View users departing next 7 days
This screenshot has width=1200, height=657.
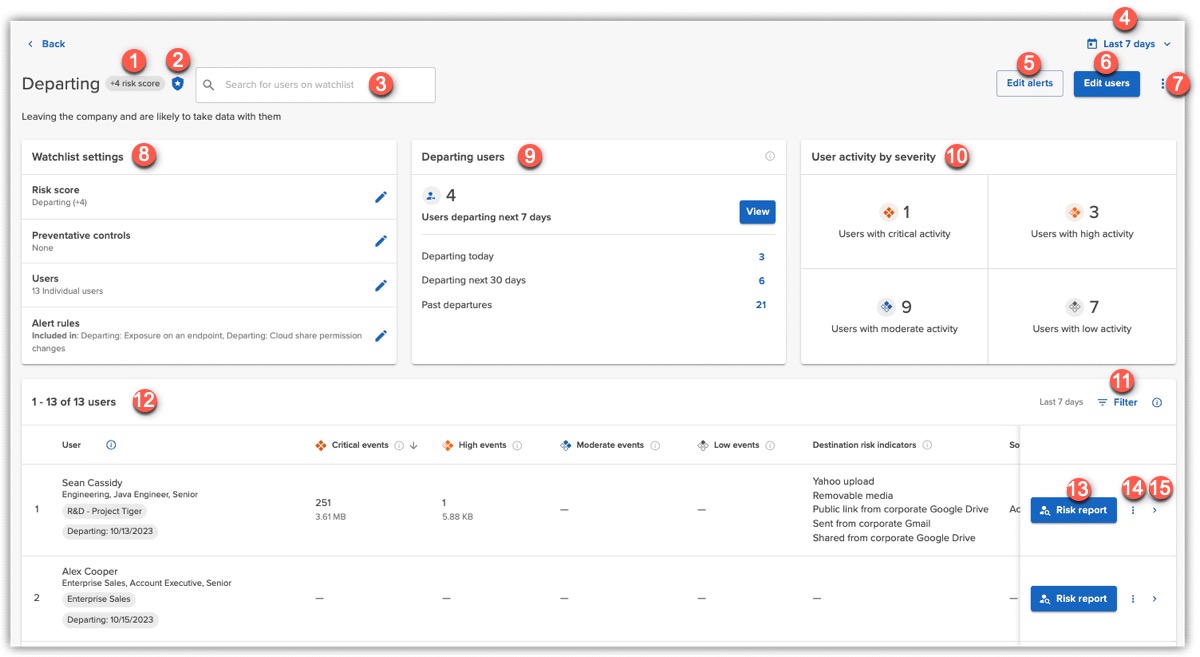point(757,212)
